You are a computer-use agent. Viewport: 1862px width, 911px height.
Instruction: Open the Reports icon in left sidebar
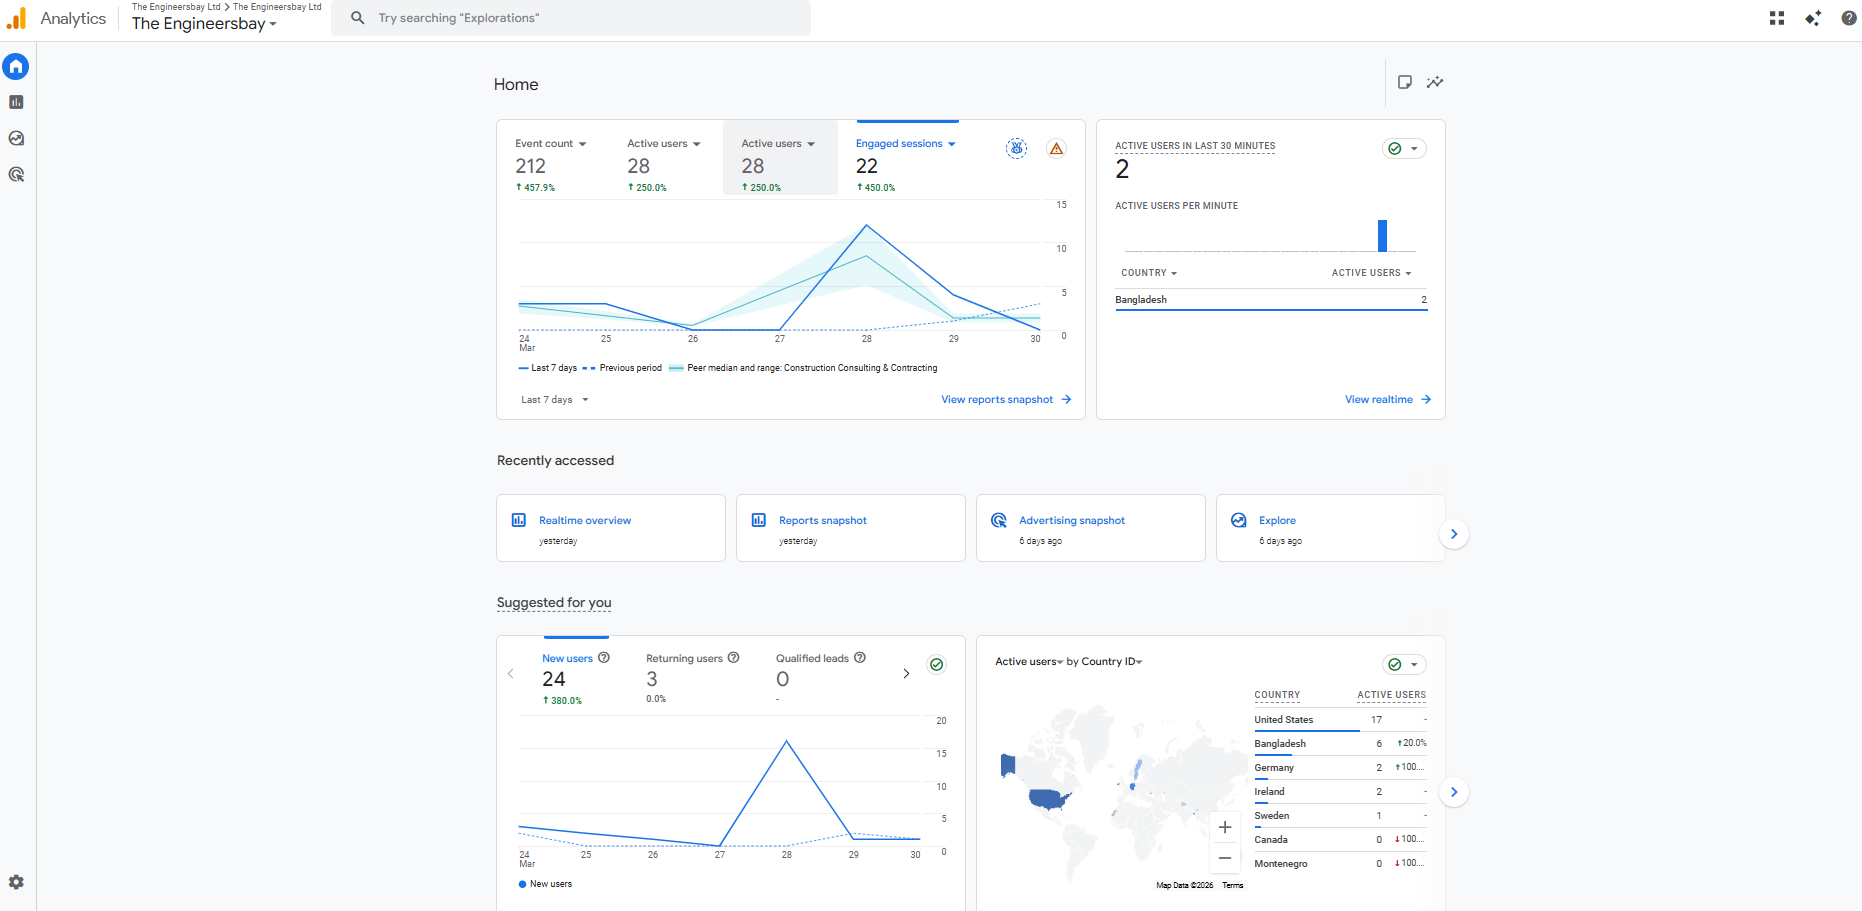point(16,102)
